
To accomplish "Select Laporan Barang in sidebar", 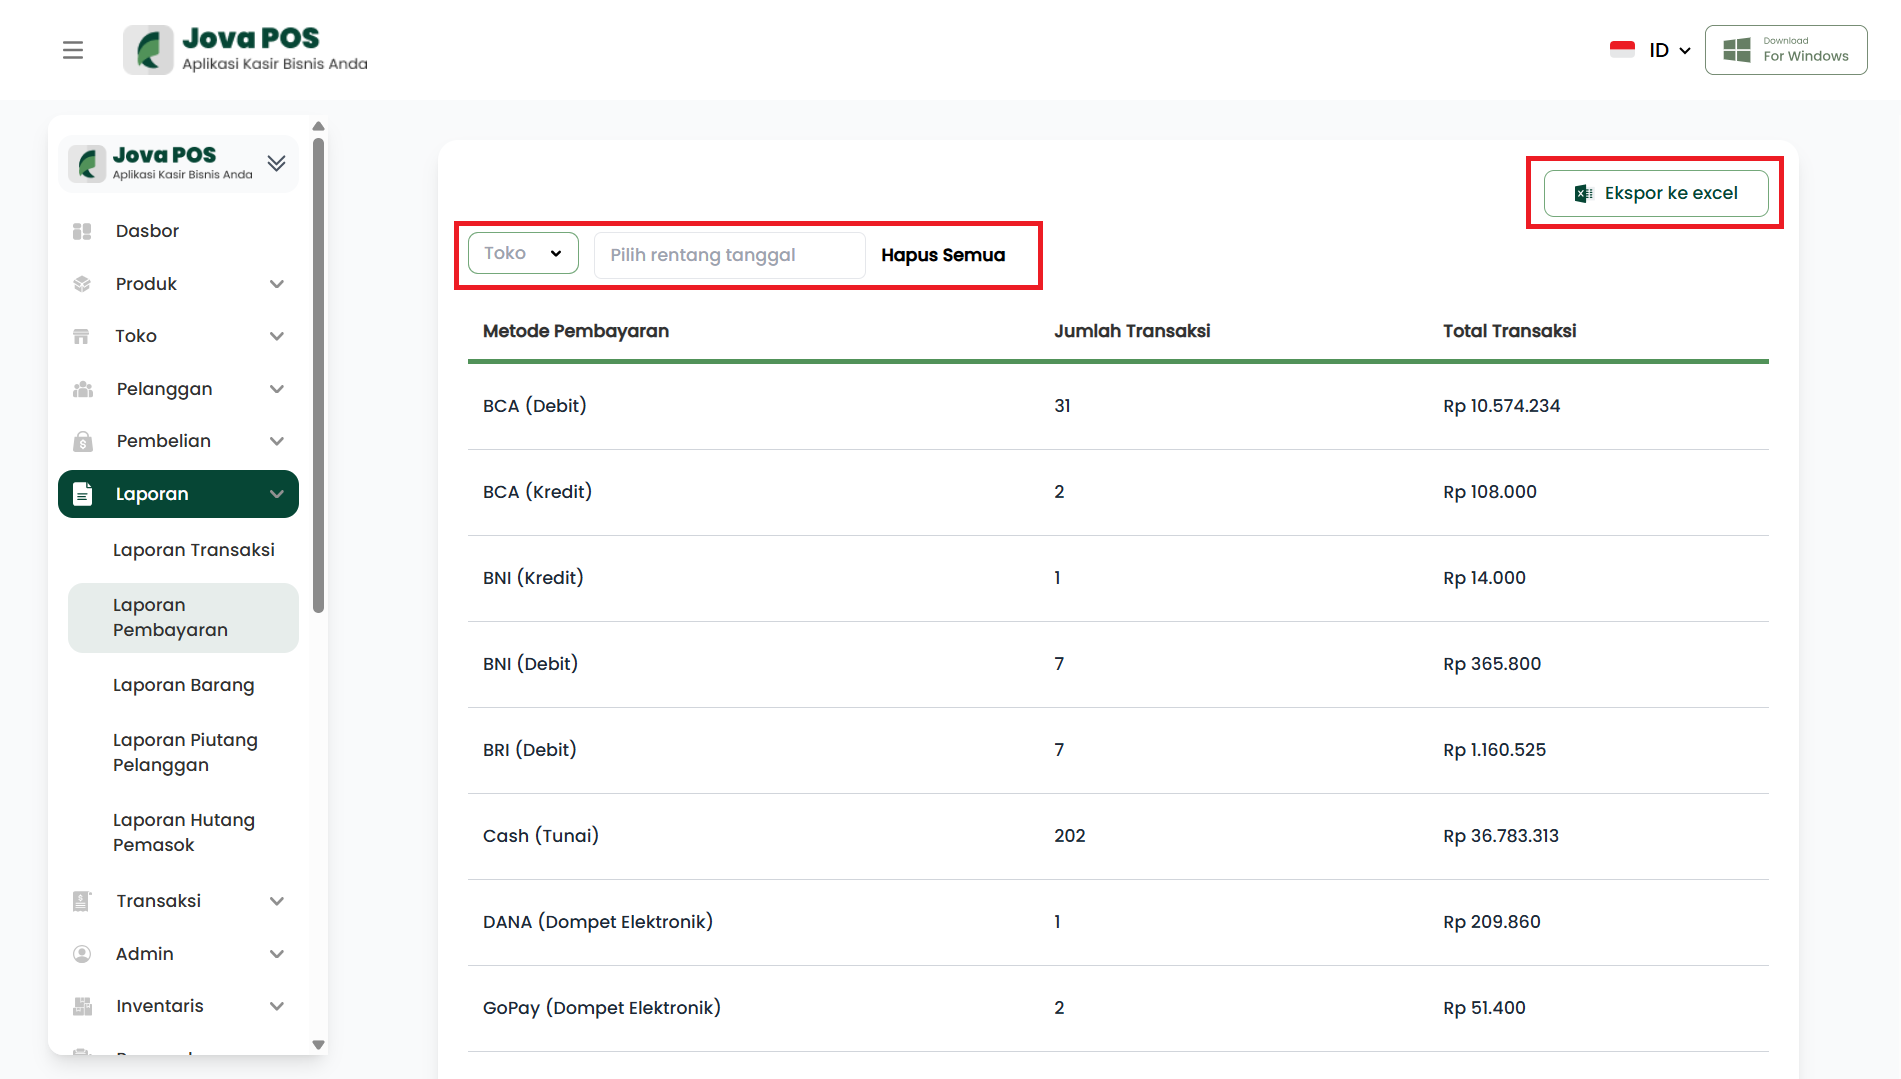I will (183, 685).
